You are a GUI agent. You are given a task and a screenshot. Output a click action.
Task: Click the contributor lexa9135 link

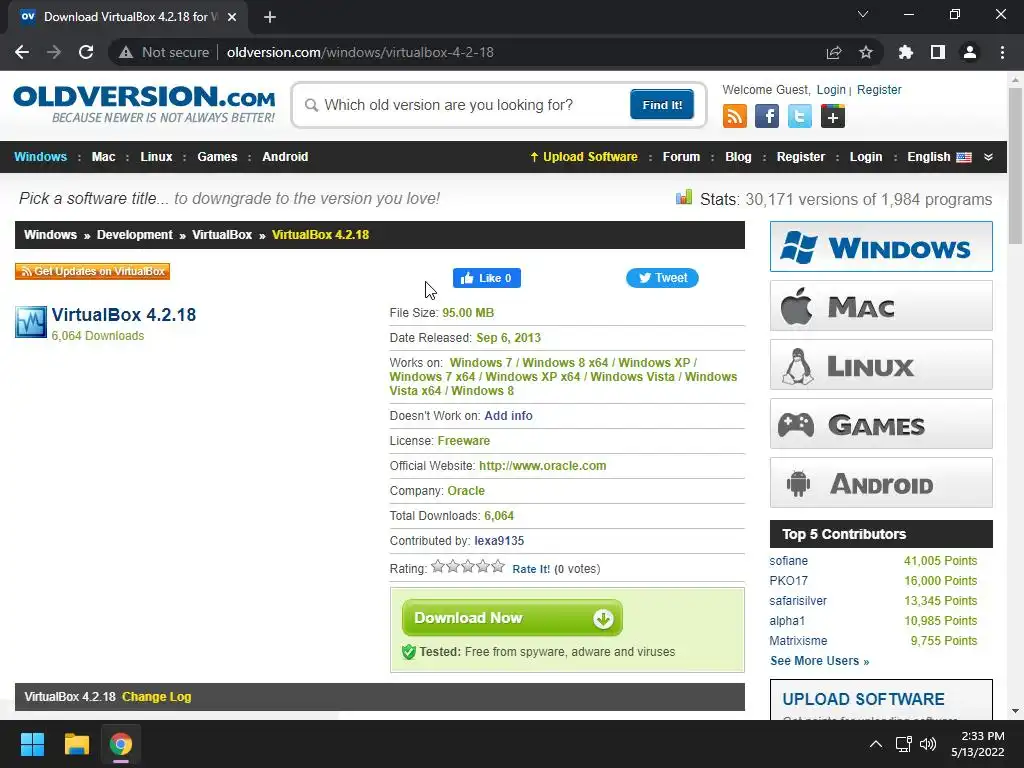[499, 541]
